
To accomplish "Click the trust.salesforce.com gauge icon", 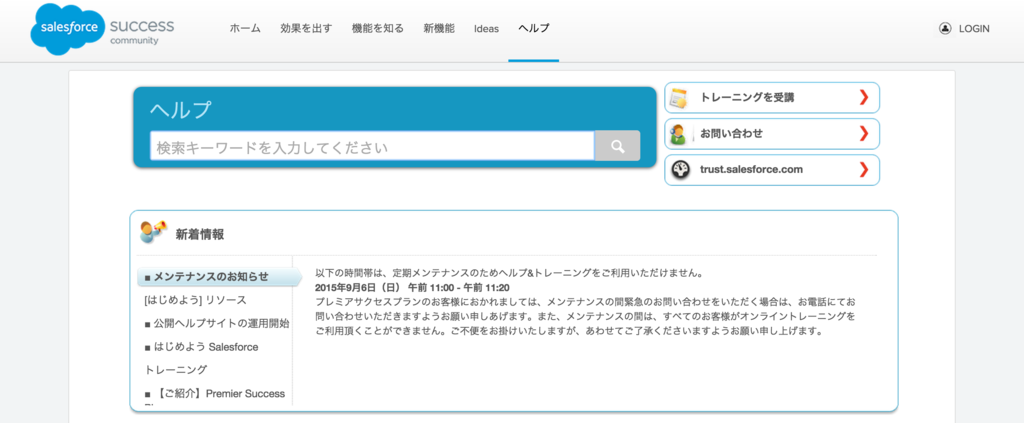I will click(x=680, y=170).
